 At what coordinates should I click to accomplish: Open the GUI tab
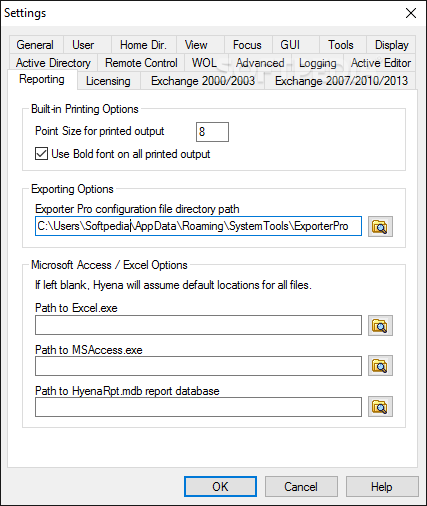click(x=296, y=45)
